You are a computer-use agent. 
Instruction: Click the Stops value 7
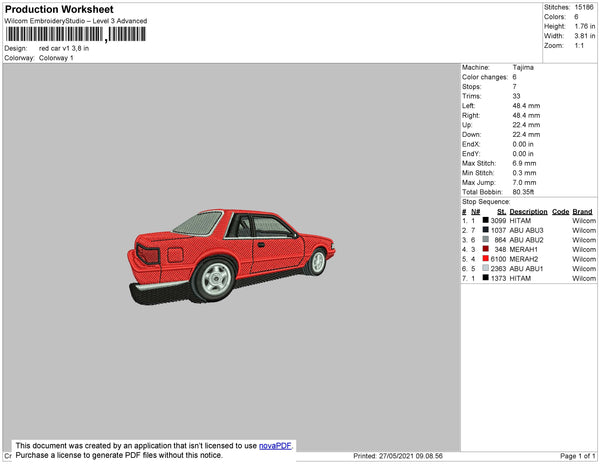515,86
